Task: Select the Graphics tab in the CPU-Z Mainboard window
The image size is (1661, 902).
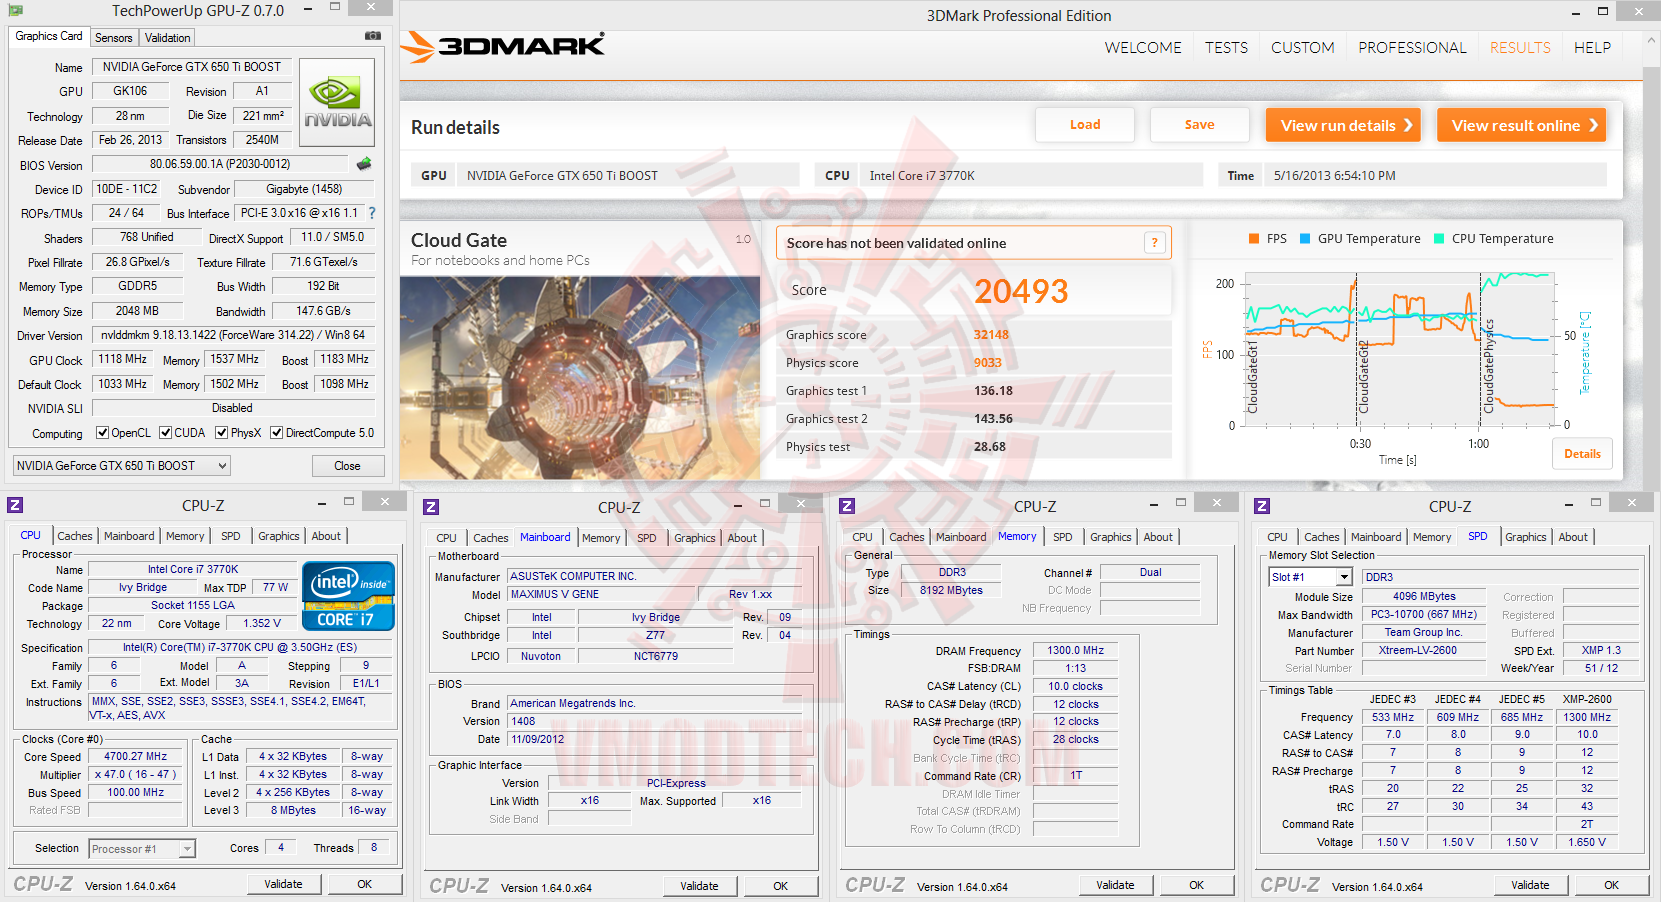Action: pos(694,538)
